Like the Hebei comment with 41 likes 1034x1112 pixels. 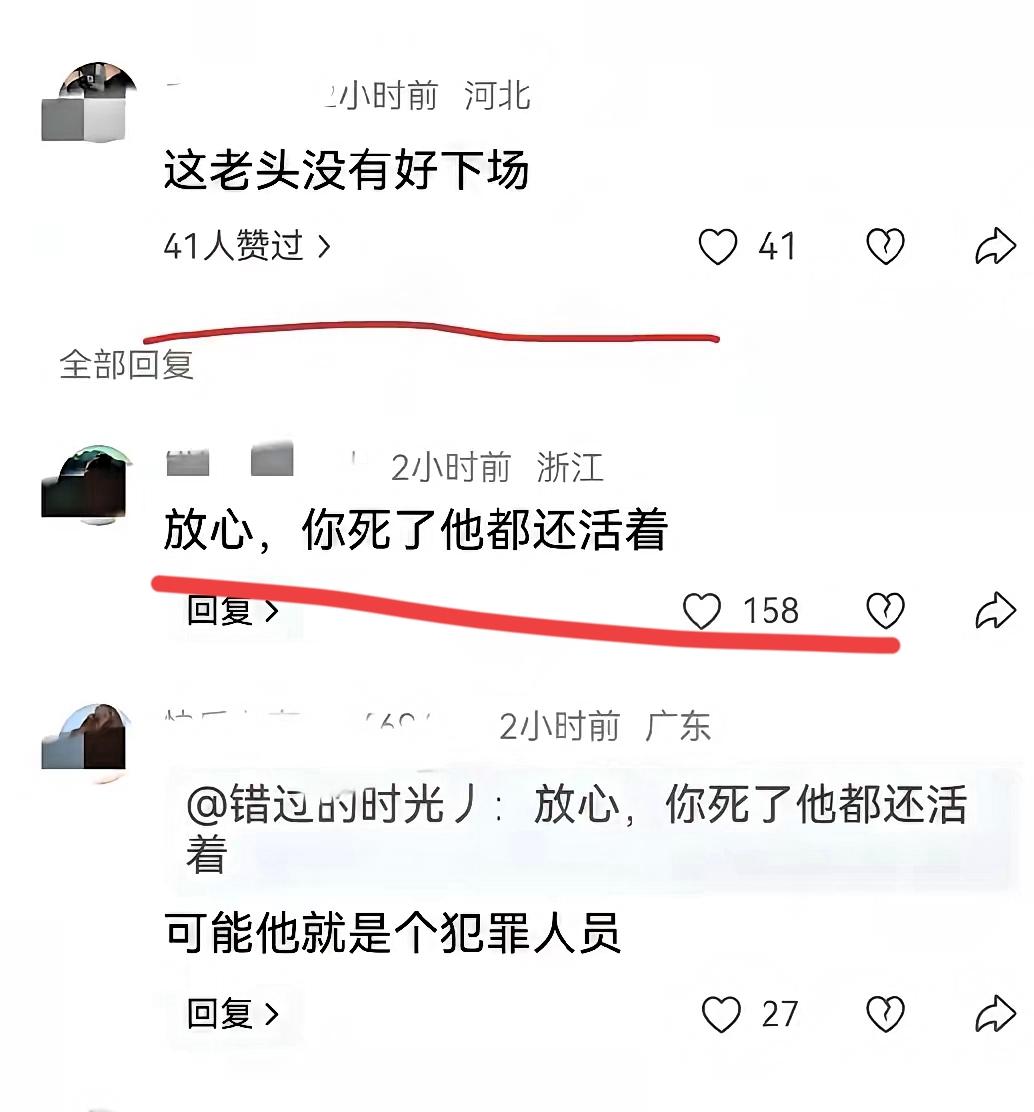pos(718,247)
